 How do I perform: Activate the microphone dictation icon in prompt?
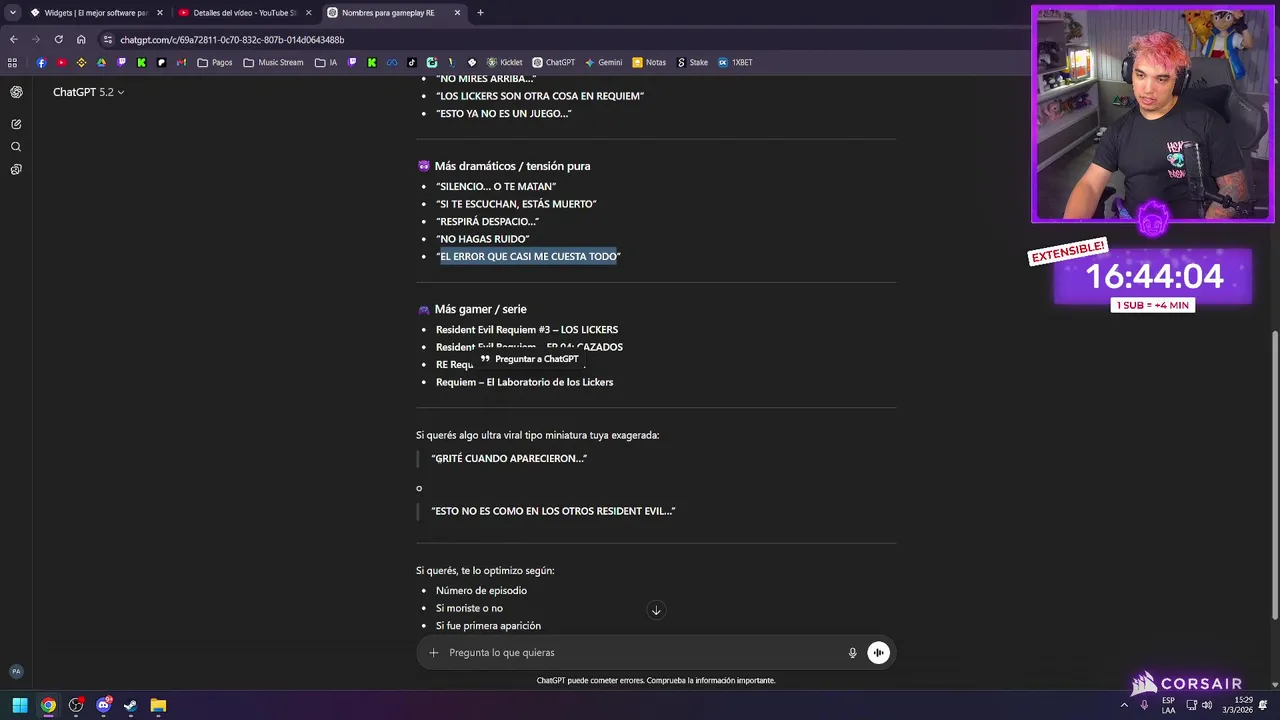click(x=852, y=653)
